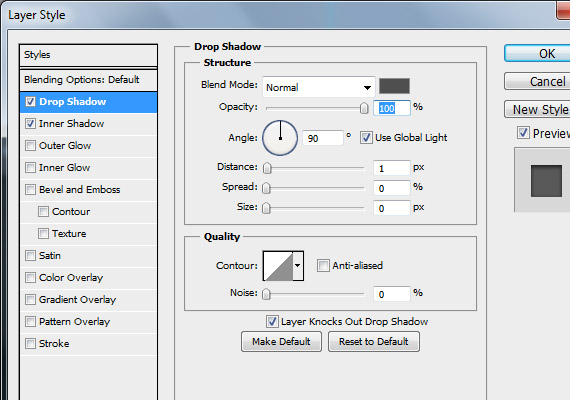Disable the Inner Shadow checkbox

[31, 124]
